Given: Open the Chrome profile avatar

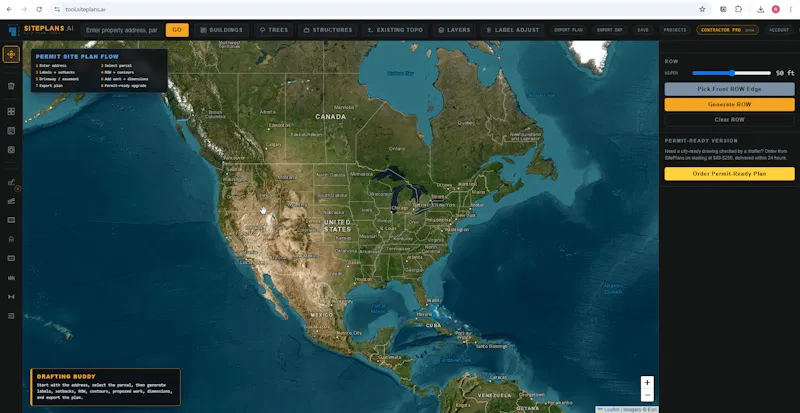Looking at the screenshot, I should click(776, 9).
